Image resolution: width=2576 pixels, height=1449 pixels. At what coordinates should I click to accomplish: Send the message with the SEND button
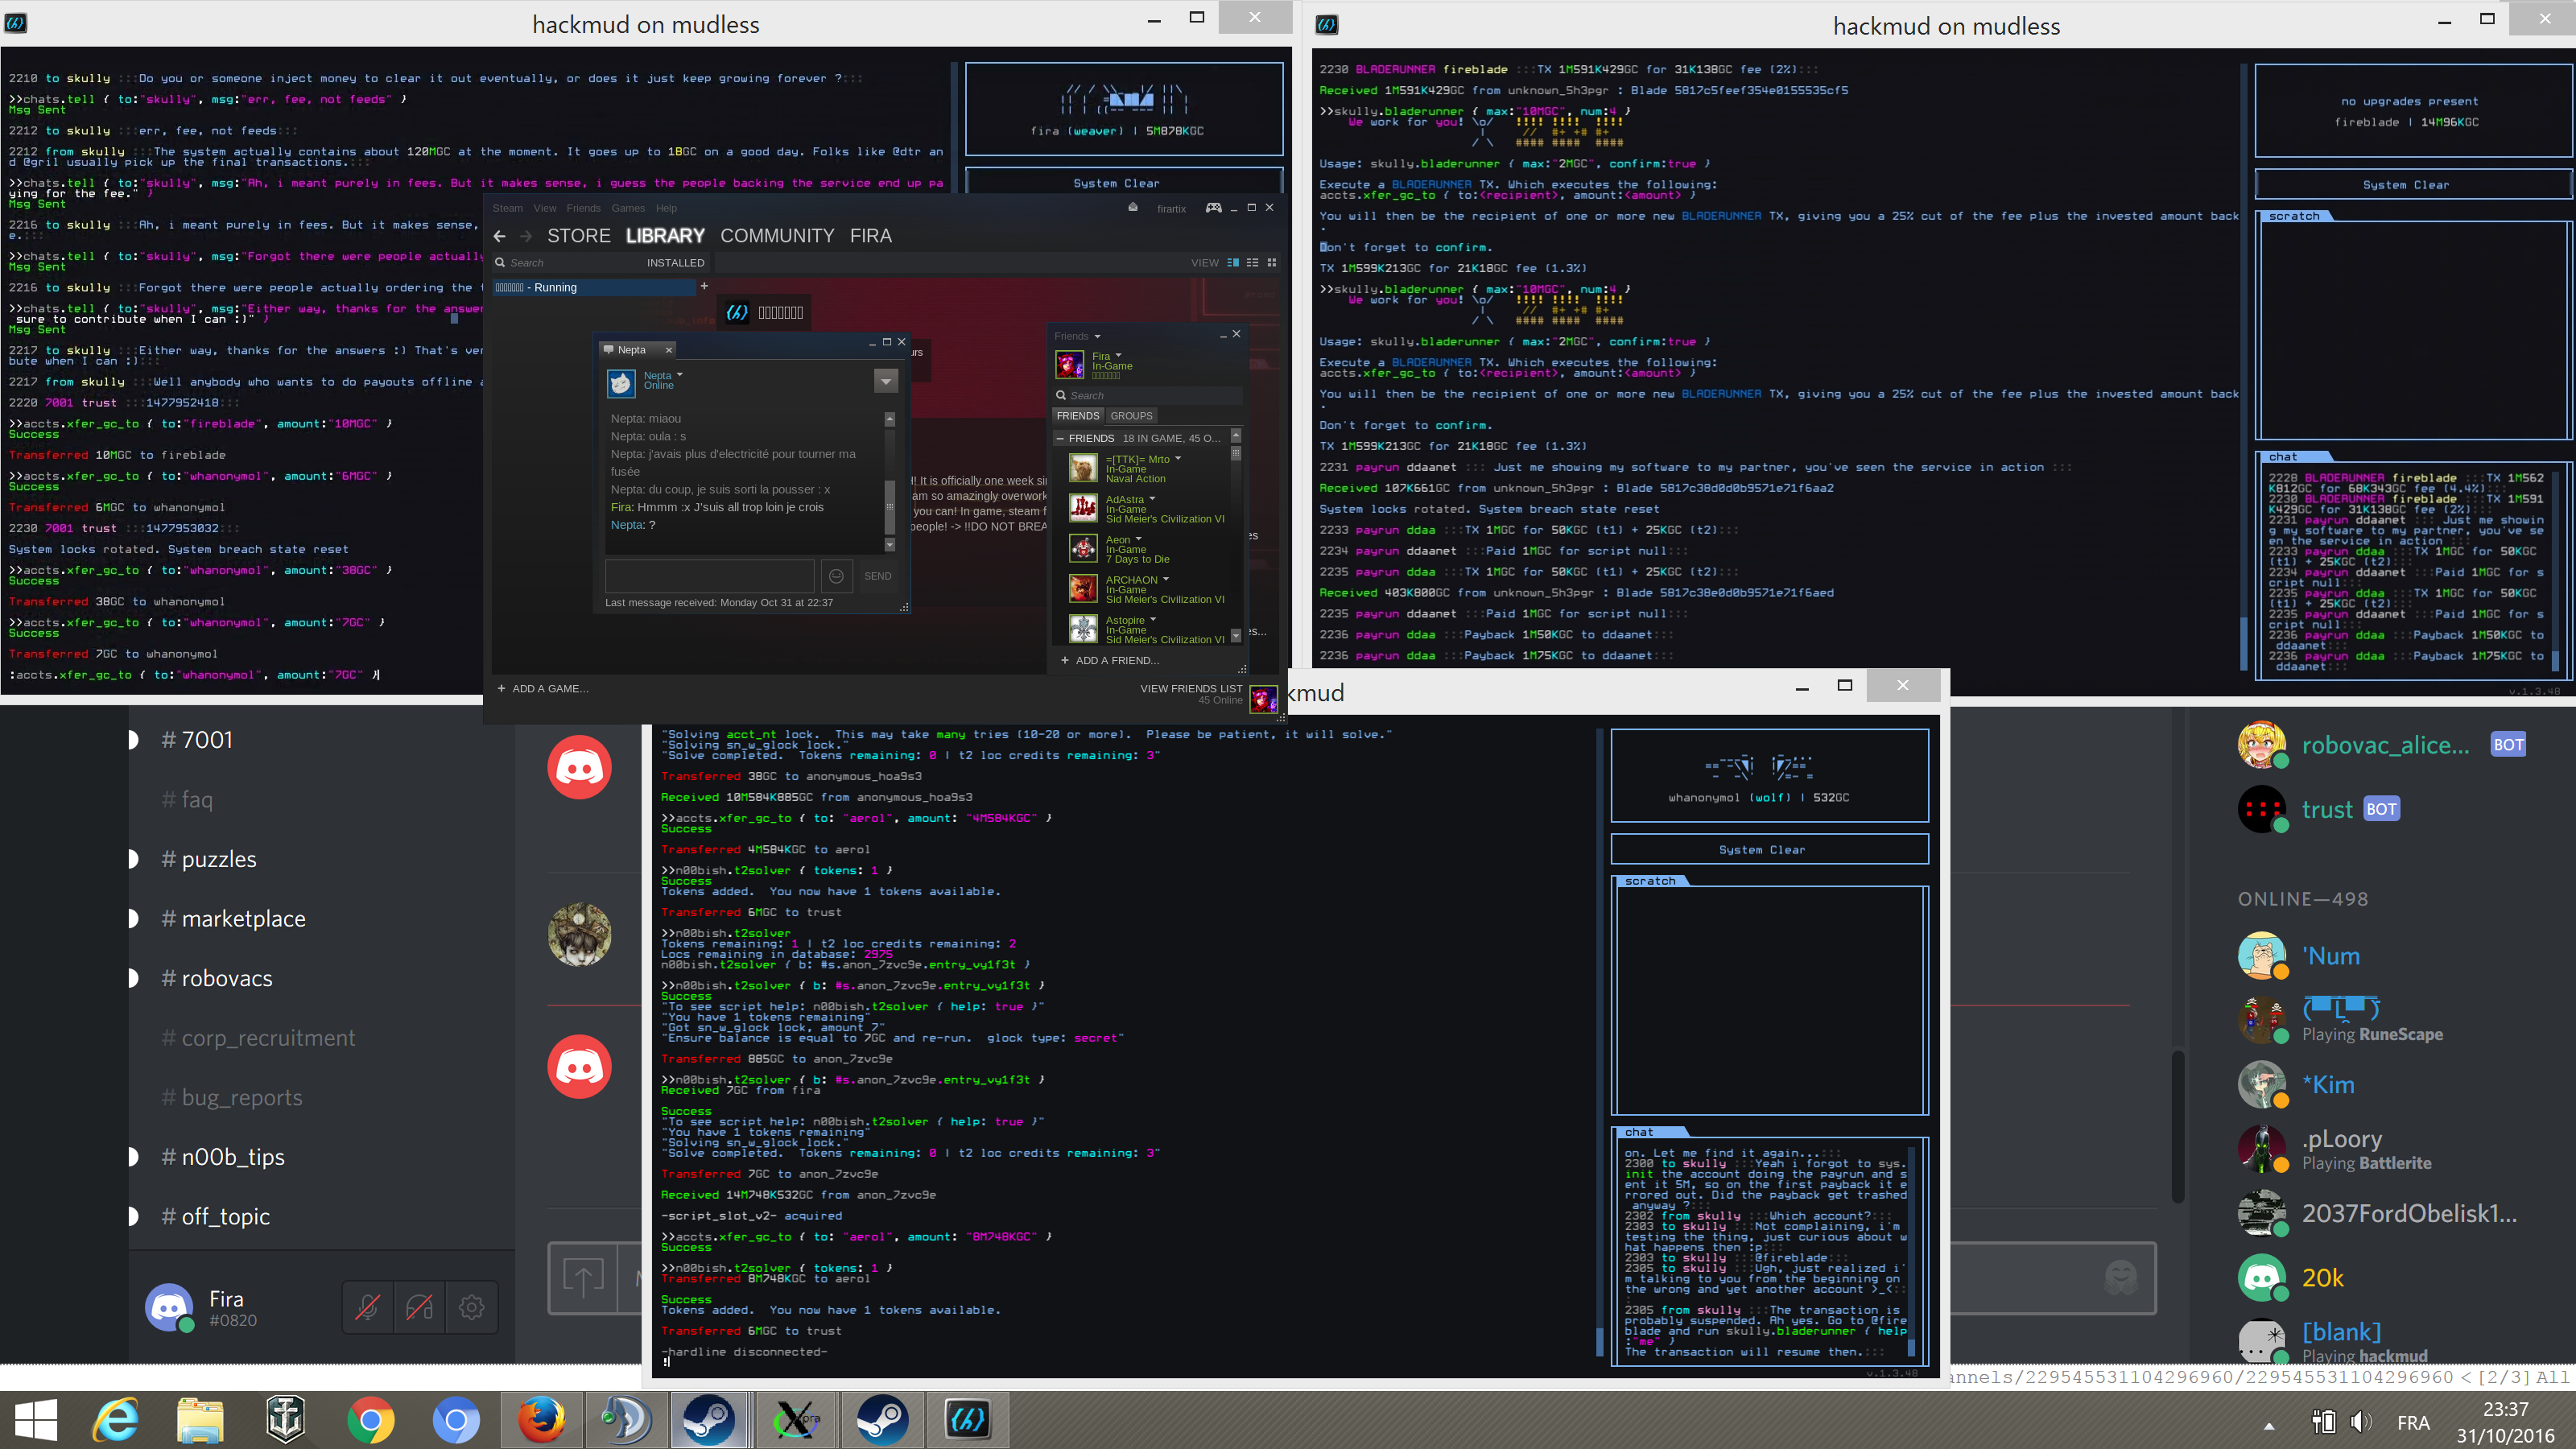[877, 576]
